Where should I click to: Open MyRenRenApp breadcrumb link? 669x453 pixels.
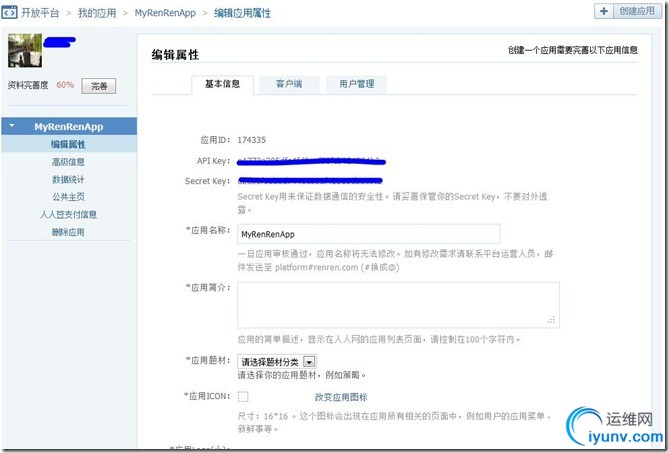tap(165, 13)
